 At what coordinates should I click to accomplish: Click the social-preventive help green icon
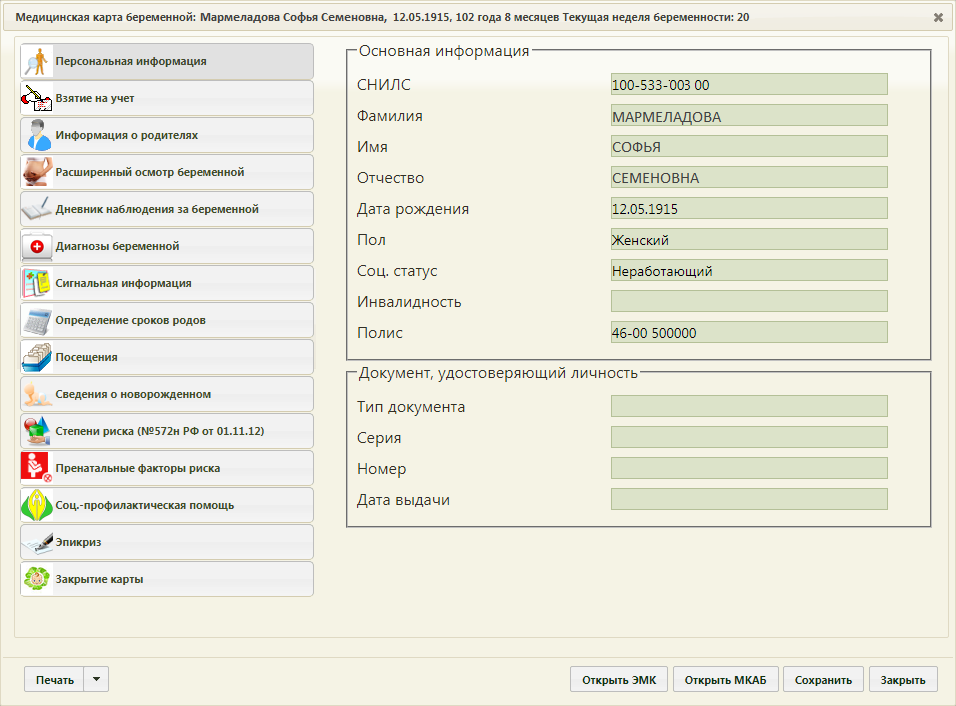click(x=37, y=505)
